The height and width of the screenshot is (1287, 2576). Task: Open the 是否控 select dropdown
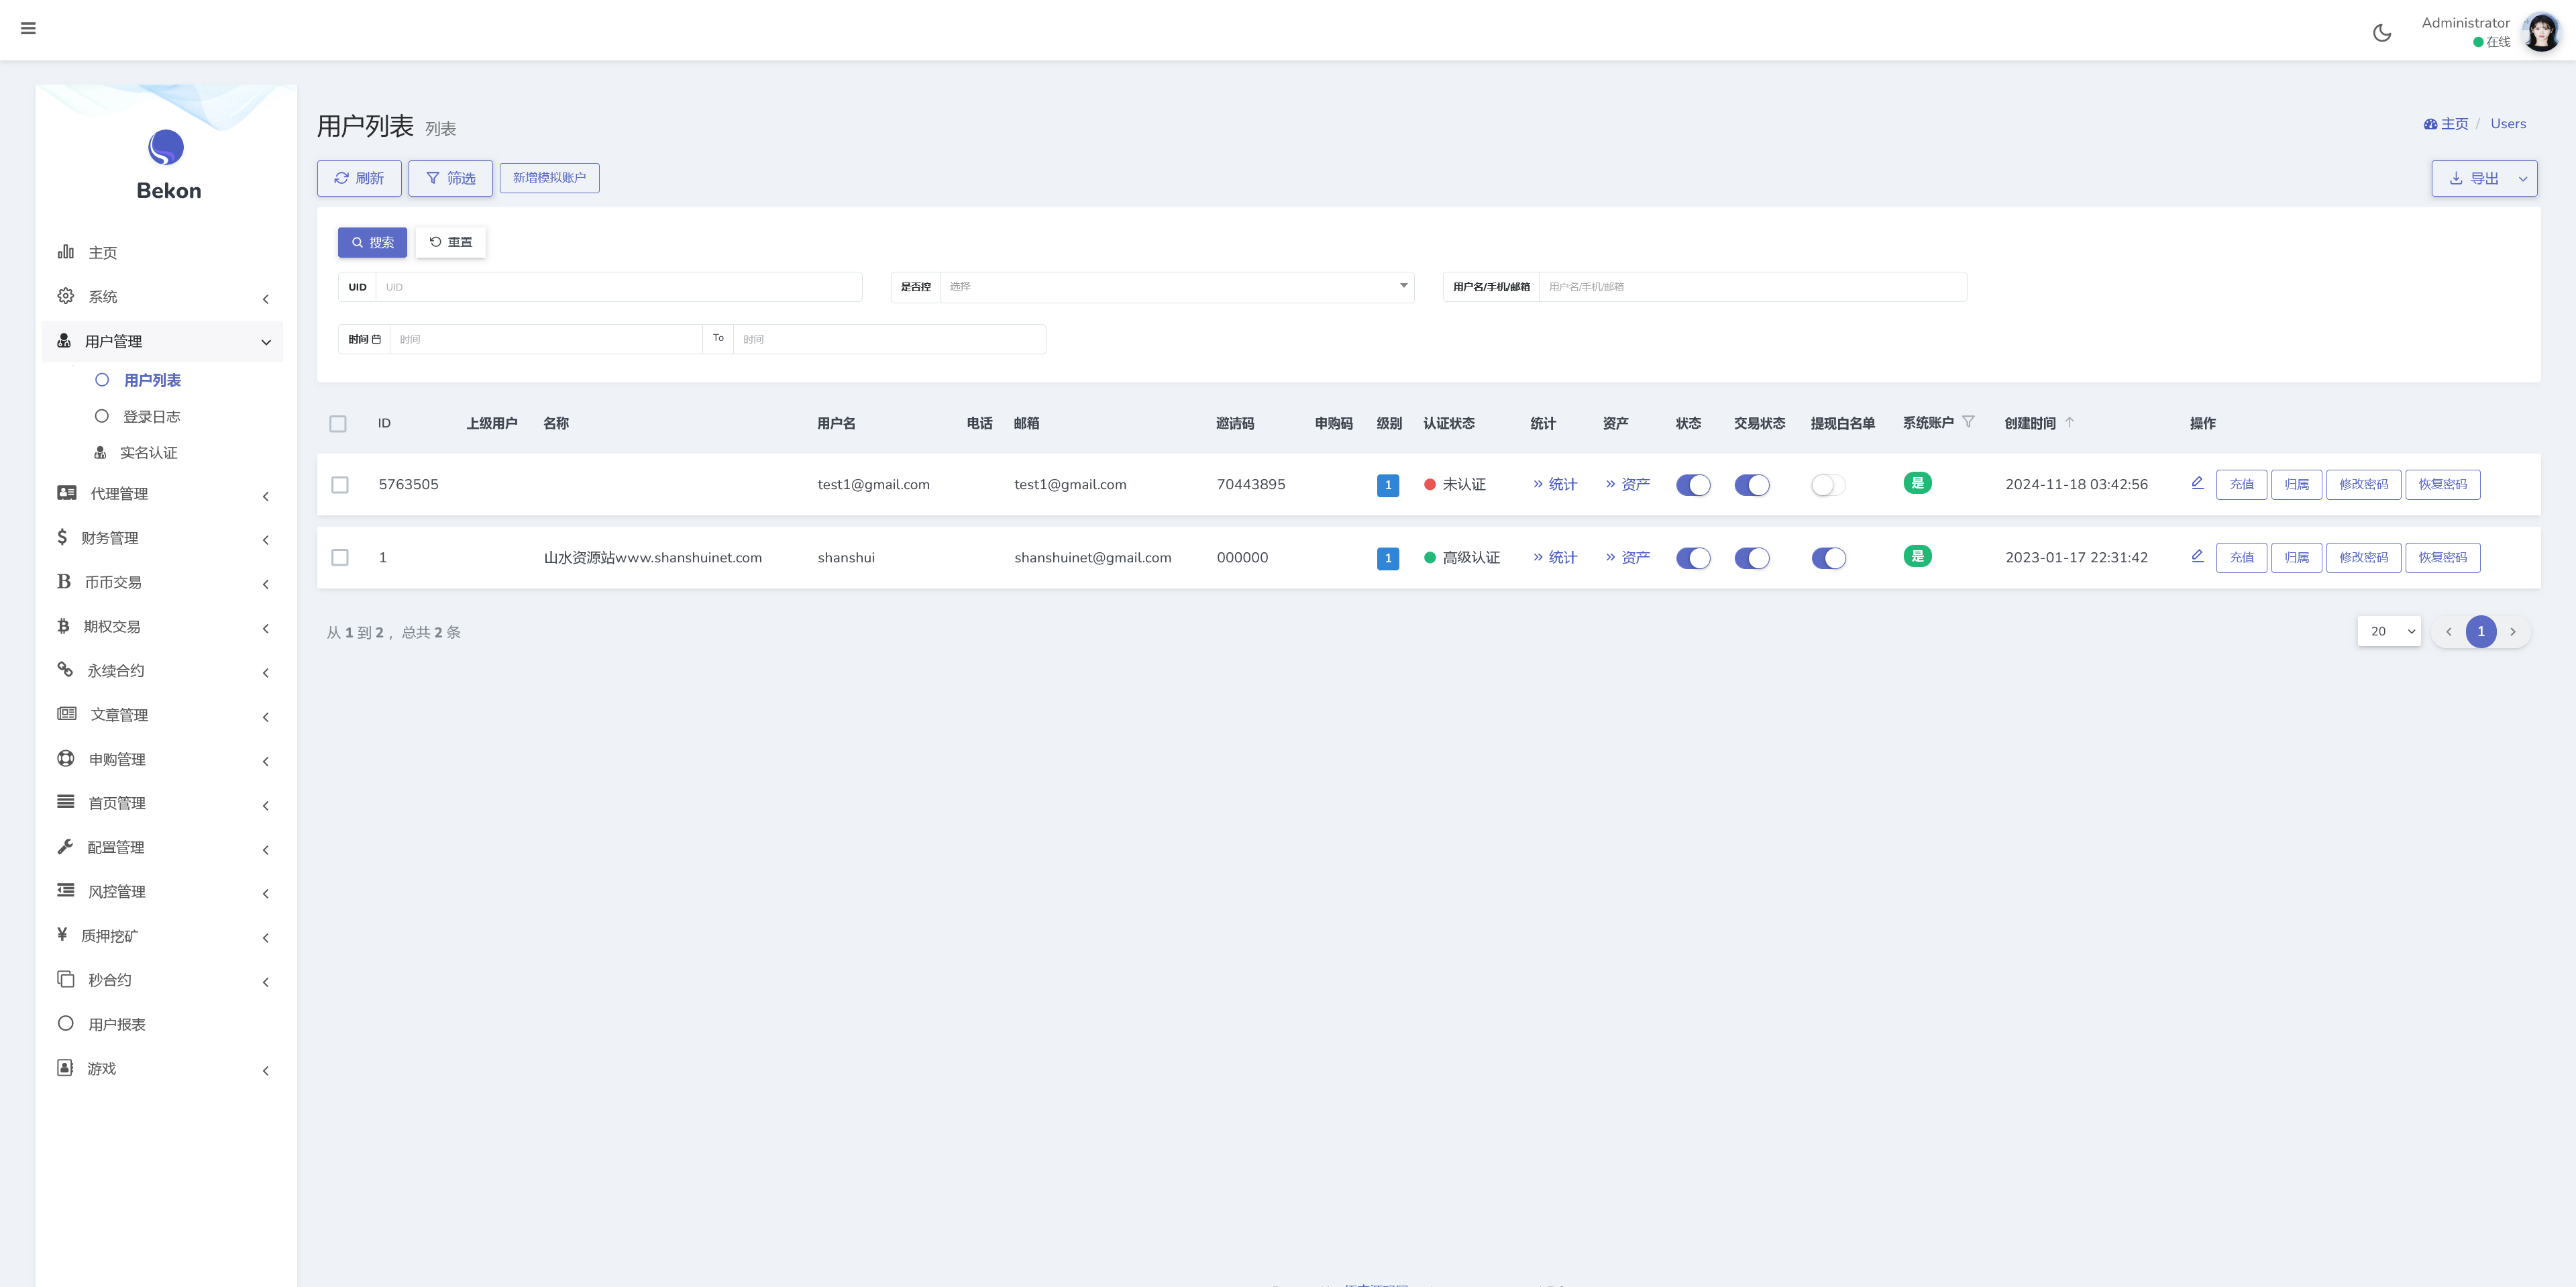1175,287
